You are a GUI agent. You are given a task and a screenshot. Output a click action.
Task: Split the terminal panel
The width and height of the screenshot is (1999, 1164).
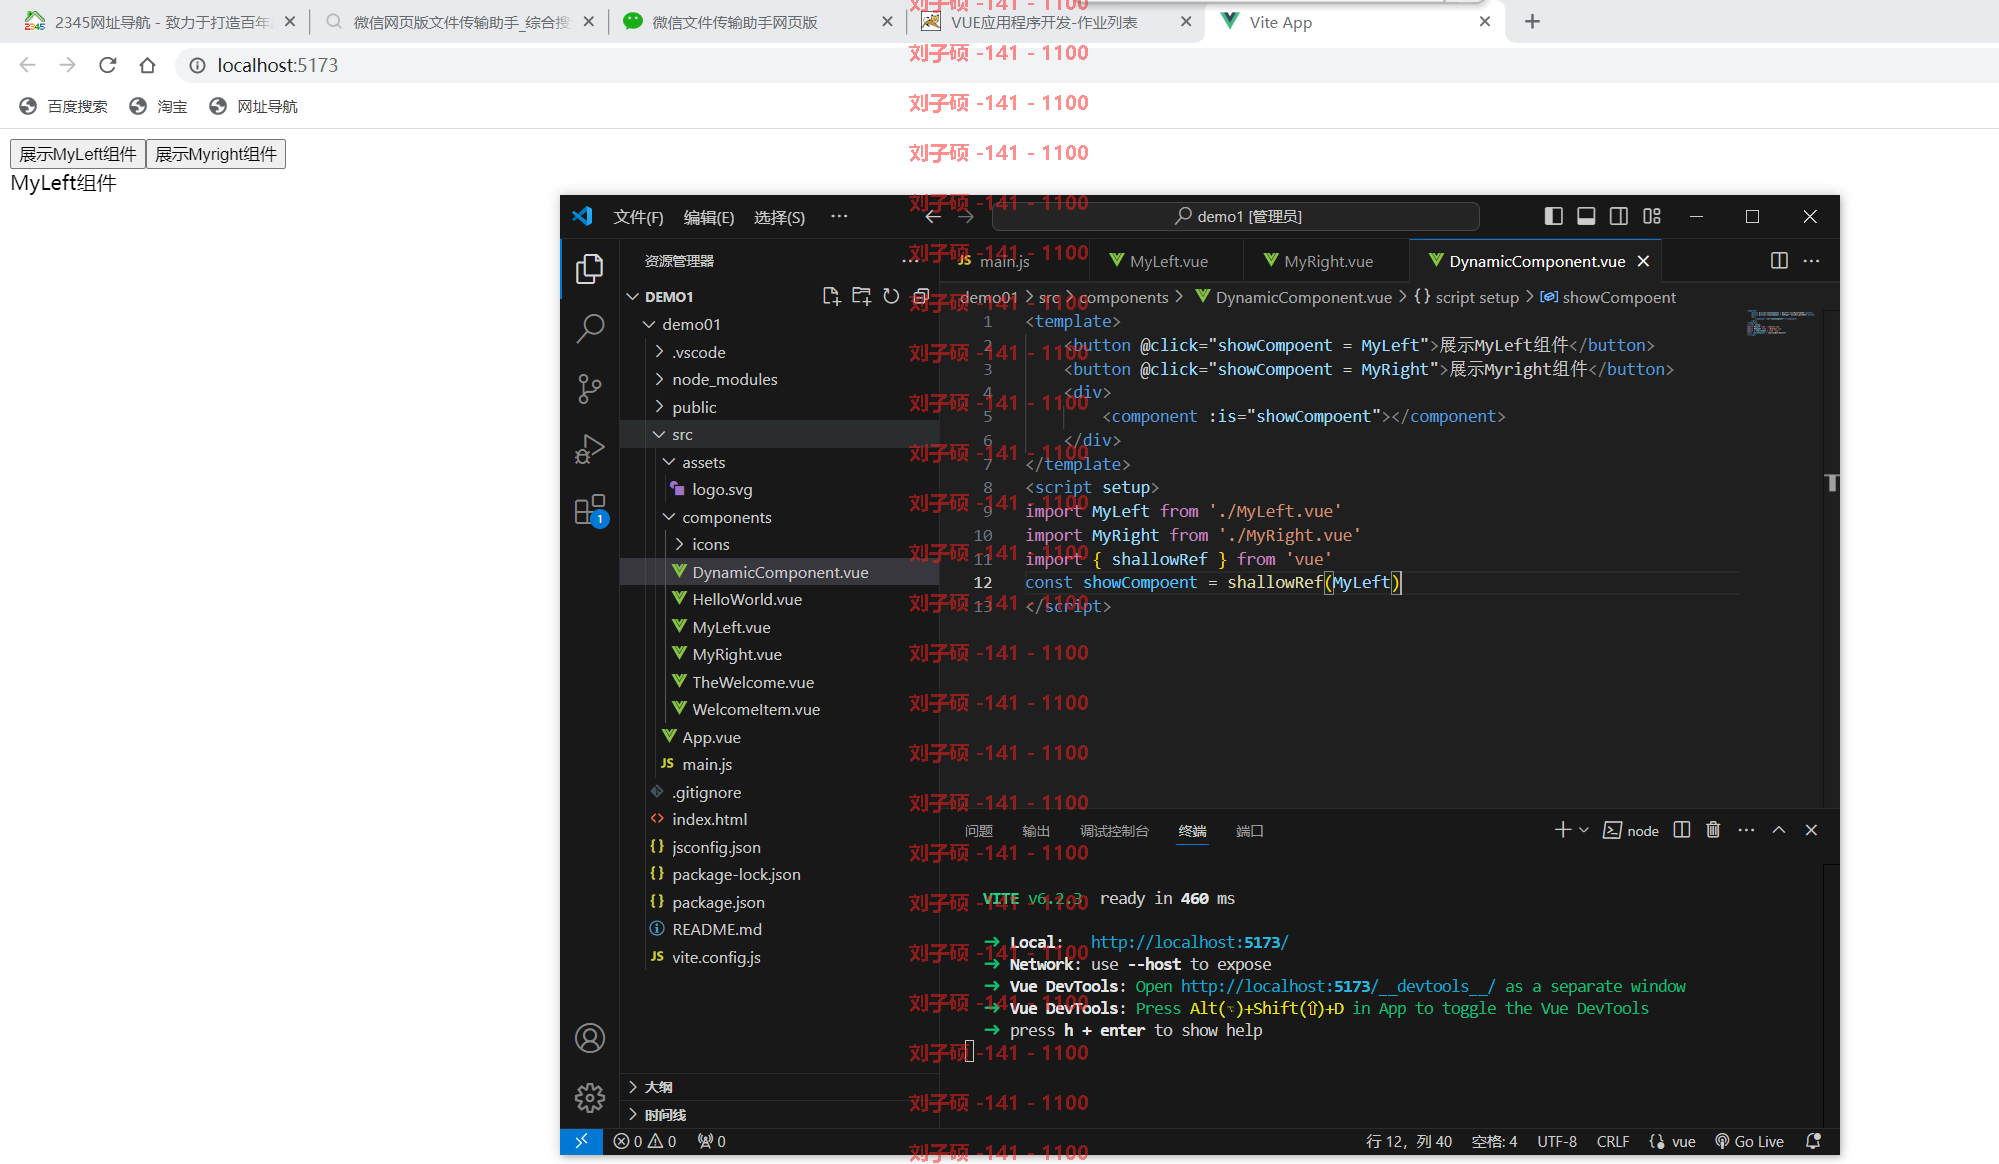1682,830
